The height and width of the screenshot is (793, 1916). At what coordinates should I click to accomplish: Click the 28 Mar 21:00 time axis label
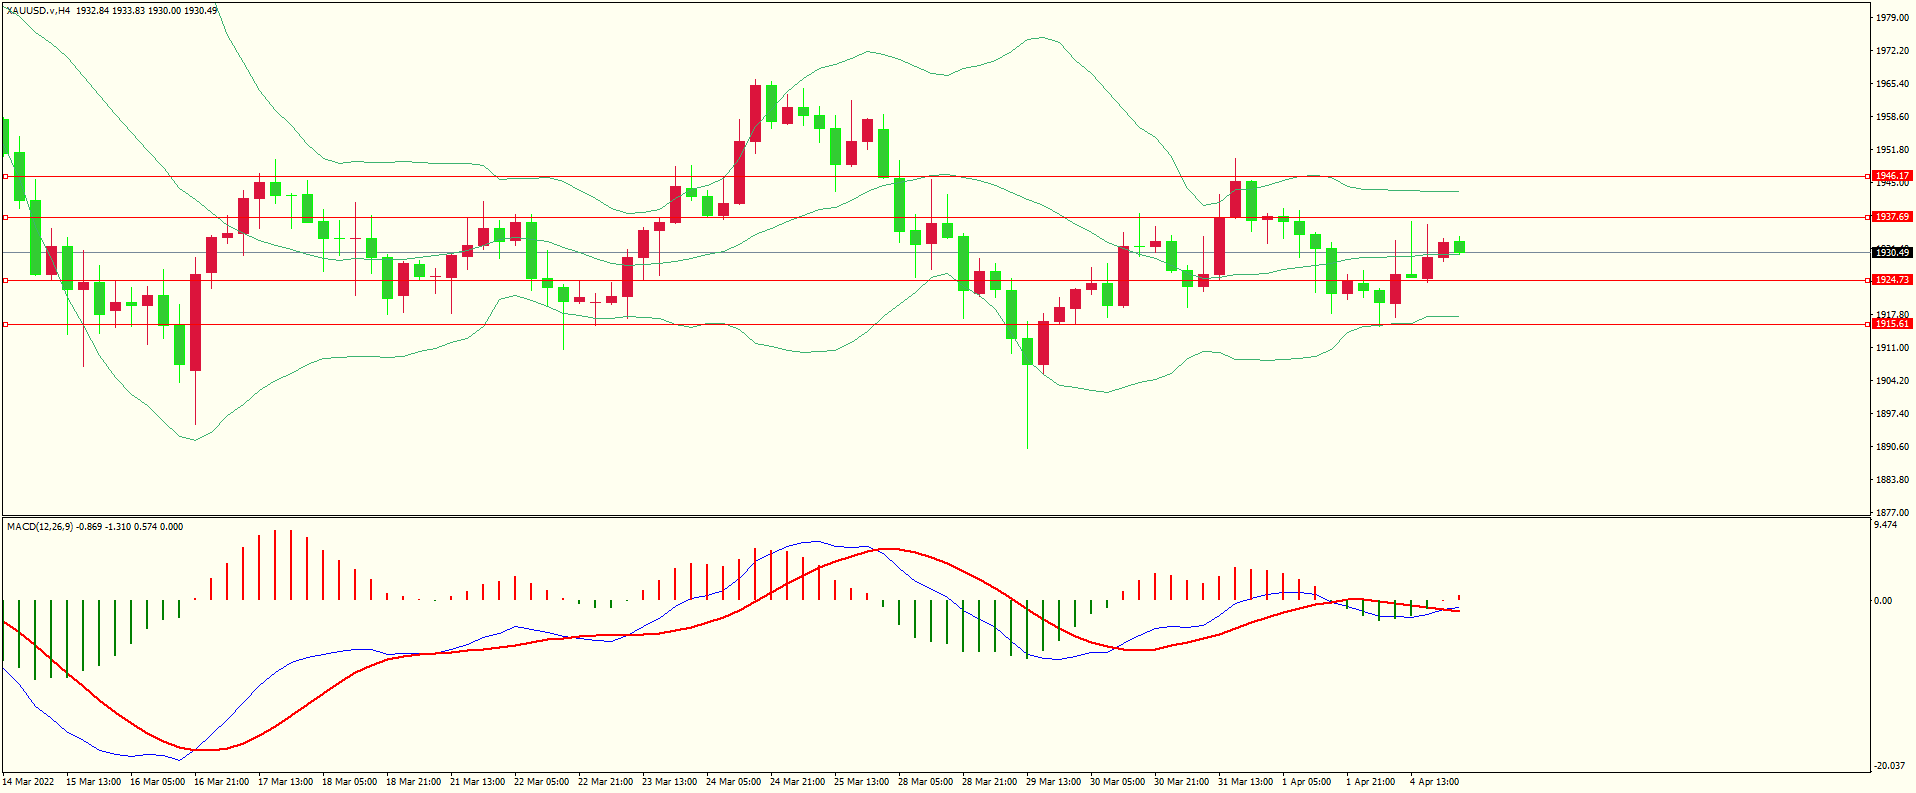989,782
